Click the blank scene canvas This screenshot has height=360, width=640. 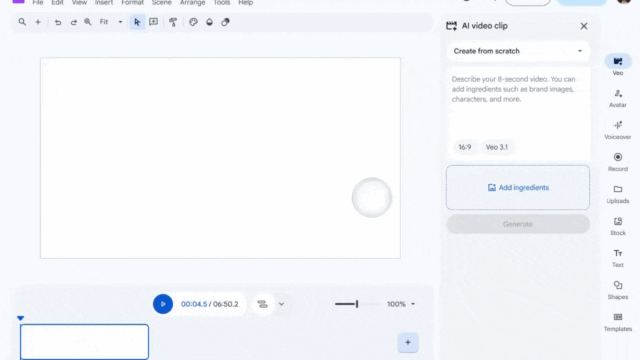pyautogui.click(x=220, y=158)
